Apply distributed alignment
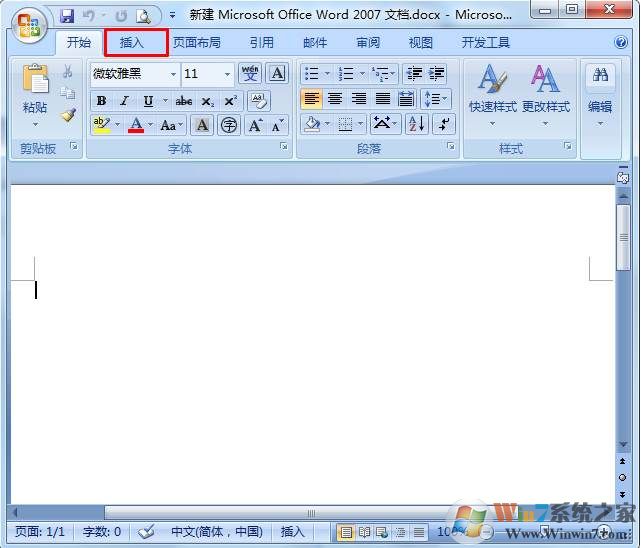643x548 pixels. pos(406,99)
